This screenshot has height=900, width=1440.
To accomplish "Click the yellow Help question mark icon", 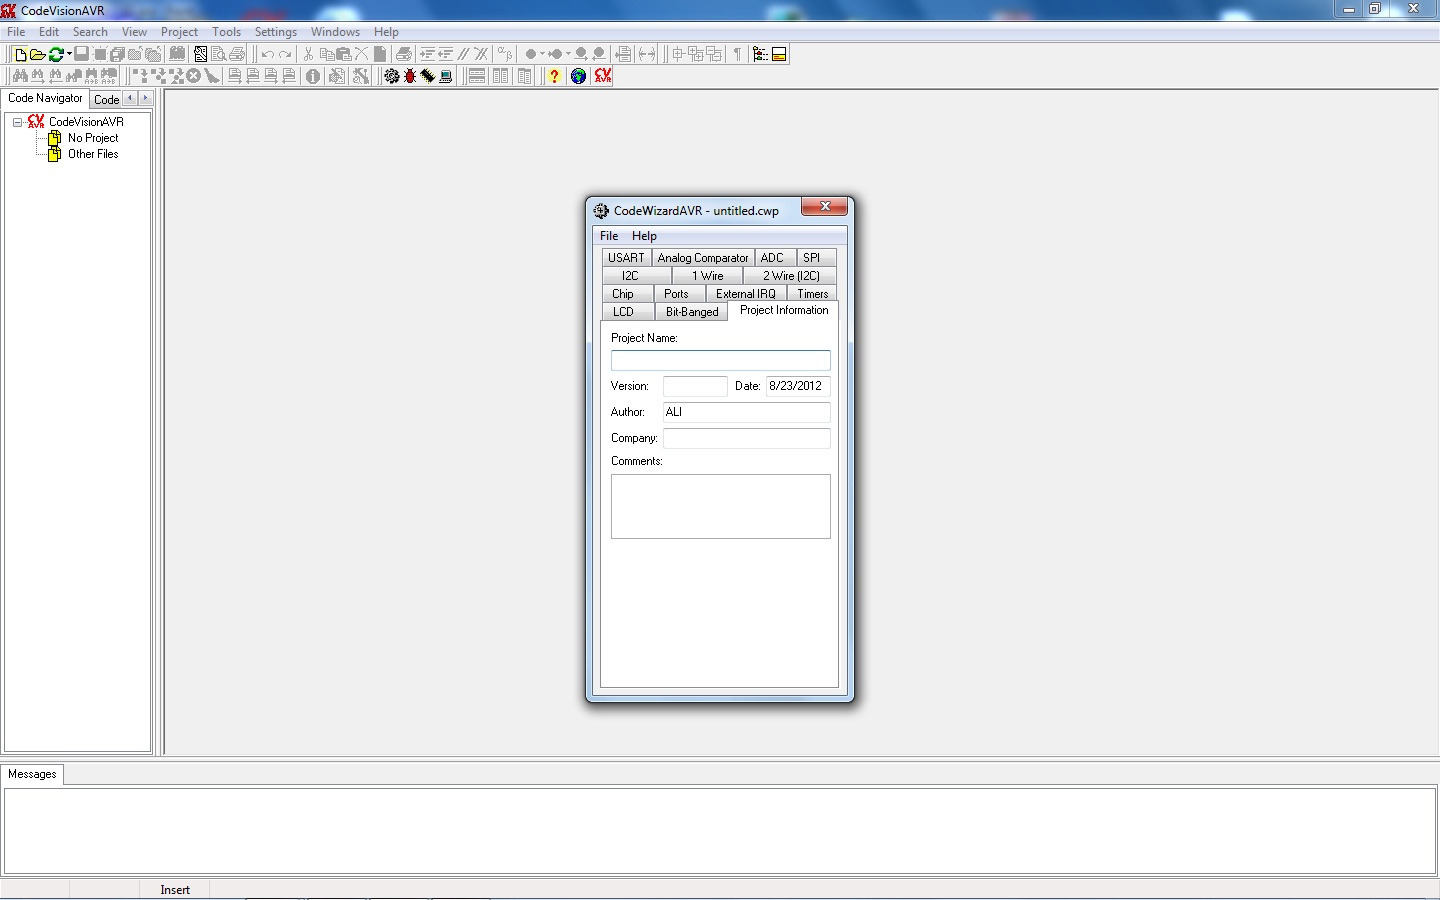I will (x=554, y=76).
